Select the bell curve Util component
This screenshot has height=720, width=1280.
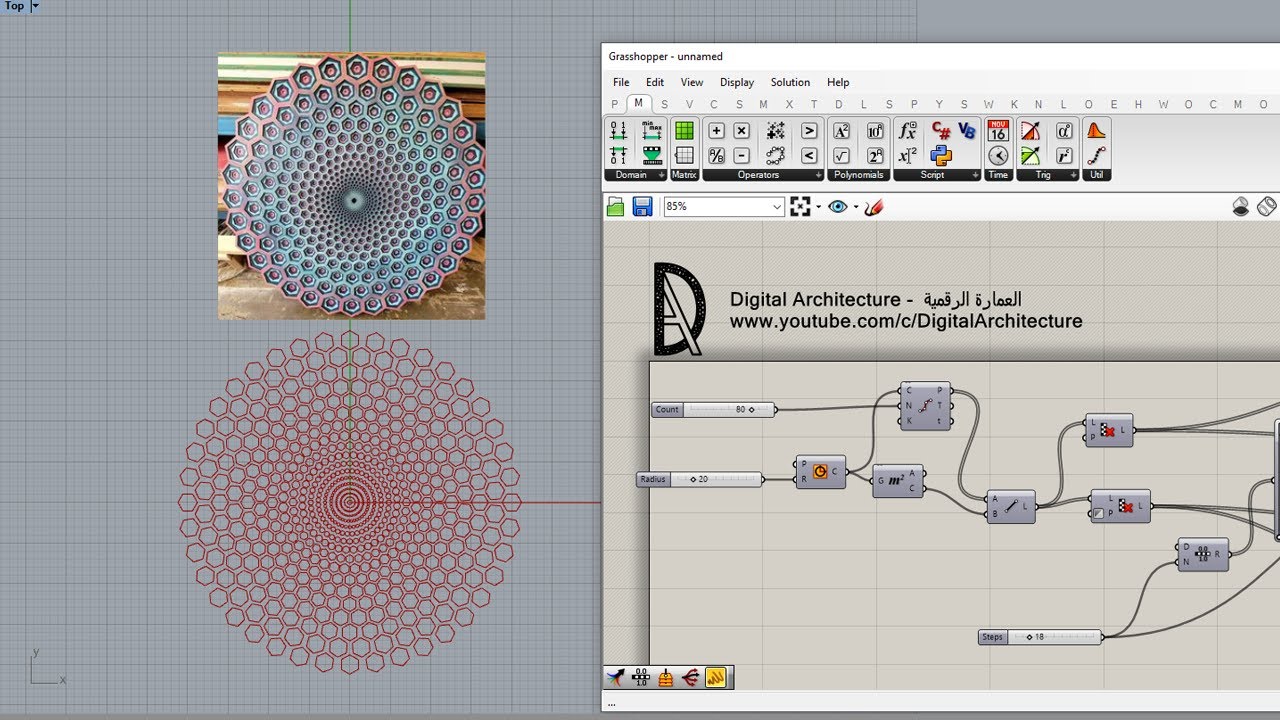coord(1096,131)
